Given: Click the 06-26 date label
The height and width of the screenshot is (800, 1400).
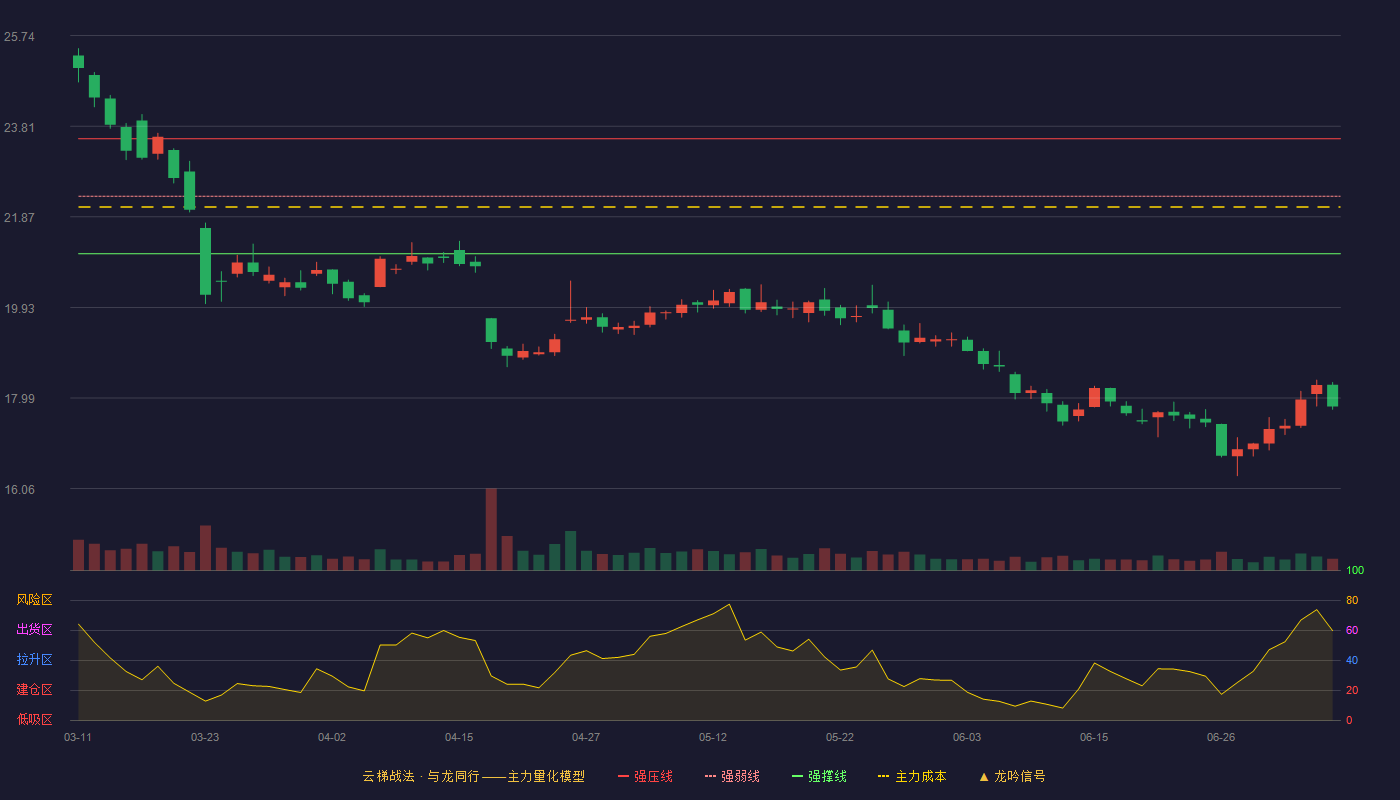Looking at the screenshot, I should point(1221,737).
